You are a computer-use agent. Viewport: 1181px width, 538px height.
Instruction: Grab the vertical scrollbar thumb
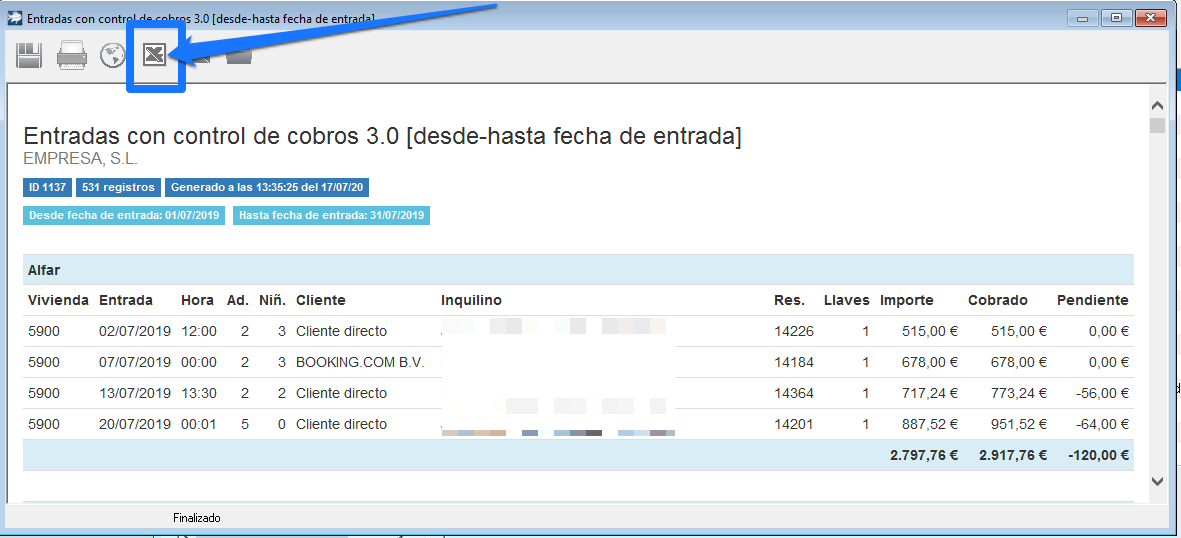[1158, 125]
